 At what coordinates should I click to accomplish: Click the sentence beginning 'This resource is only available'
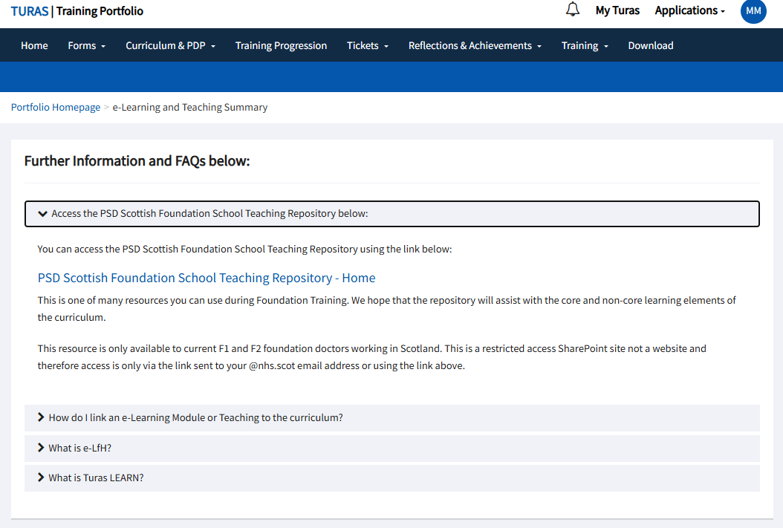[x=372, y=357]
